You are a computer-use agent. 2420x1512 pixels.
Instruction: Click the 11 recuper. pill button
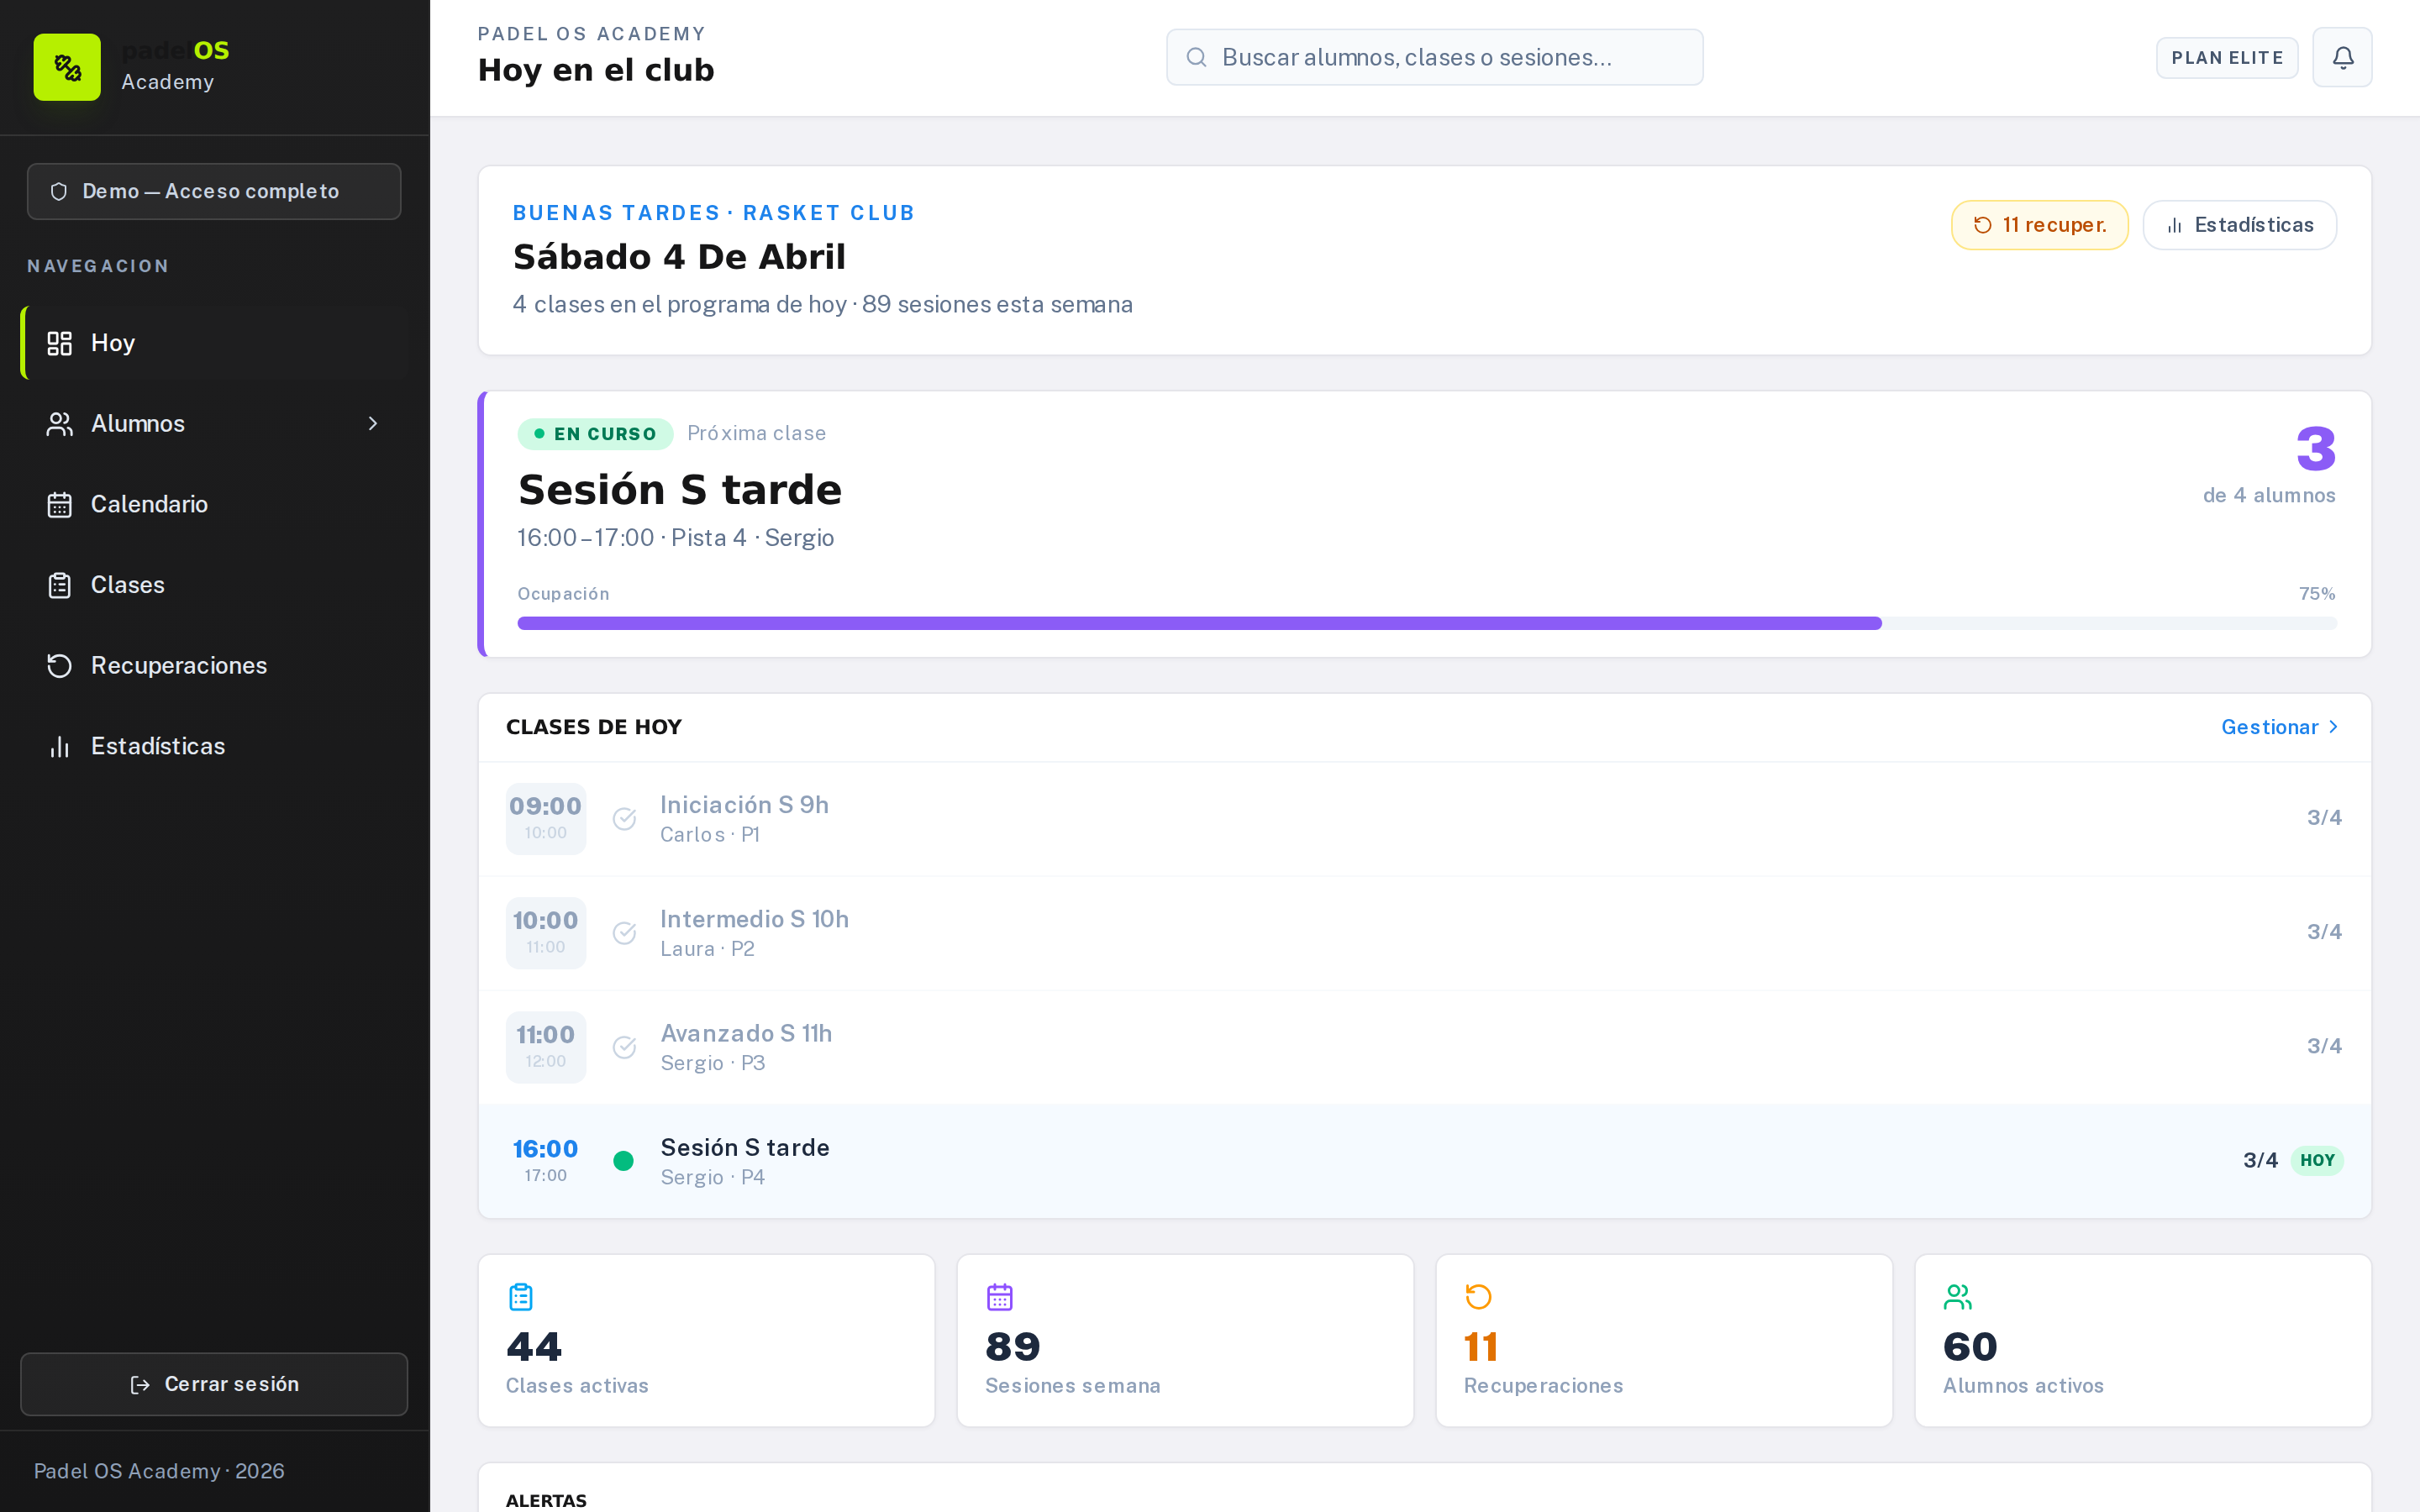2039,225
